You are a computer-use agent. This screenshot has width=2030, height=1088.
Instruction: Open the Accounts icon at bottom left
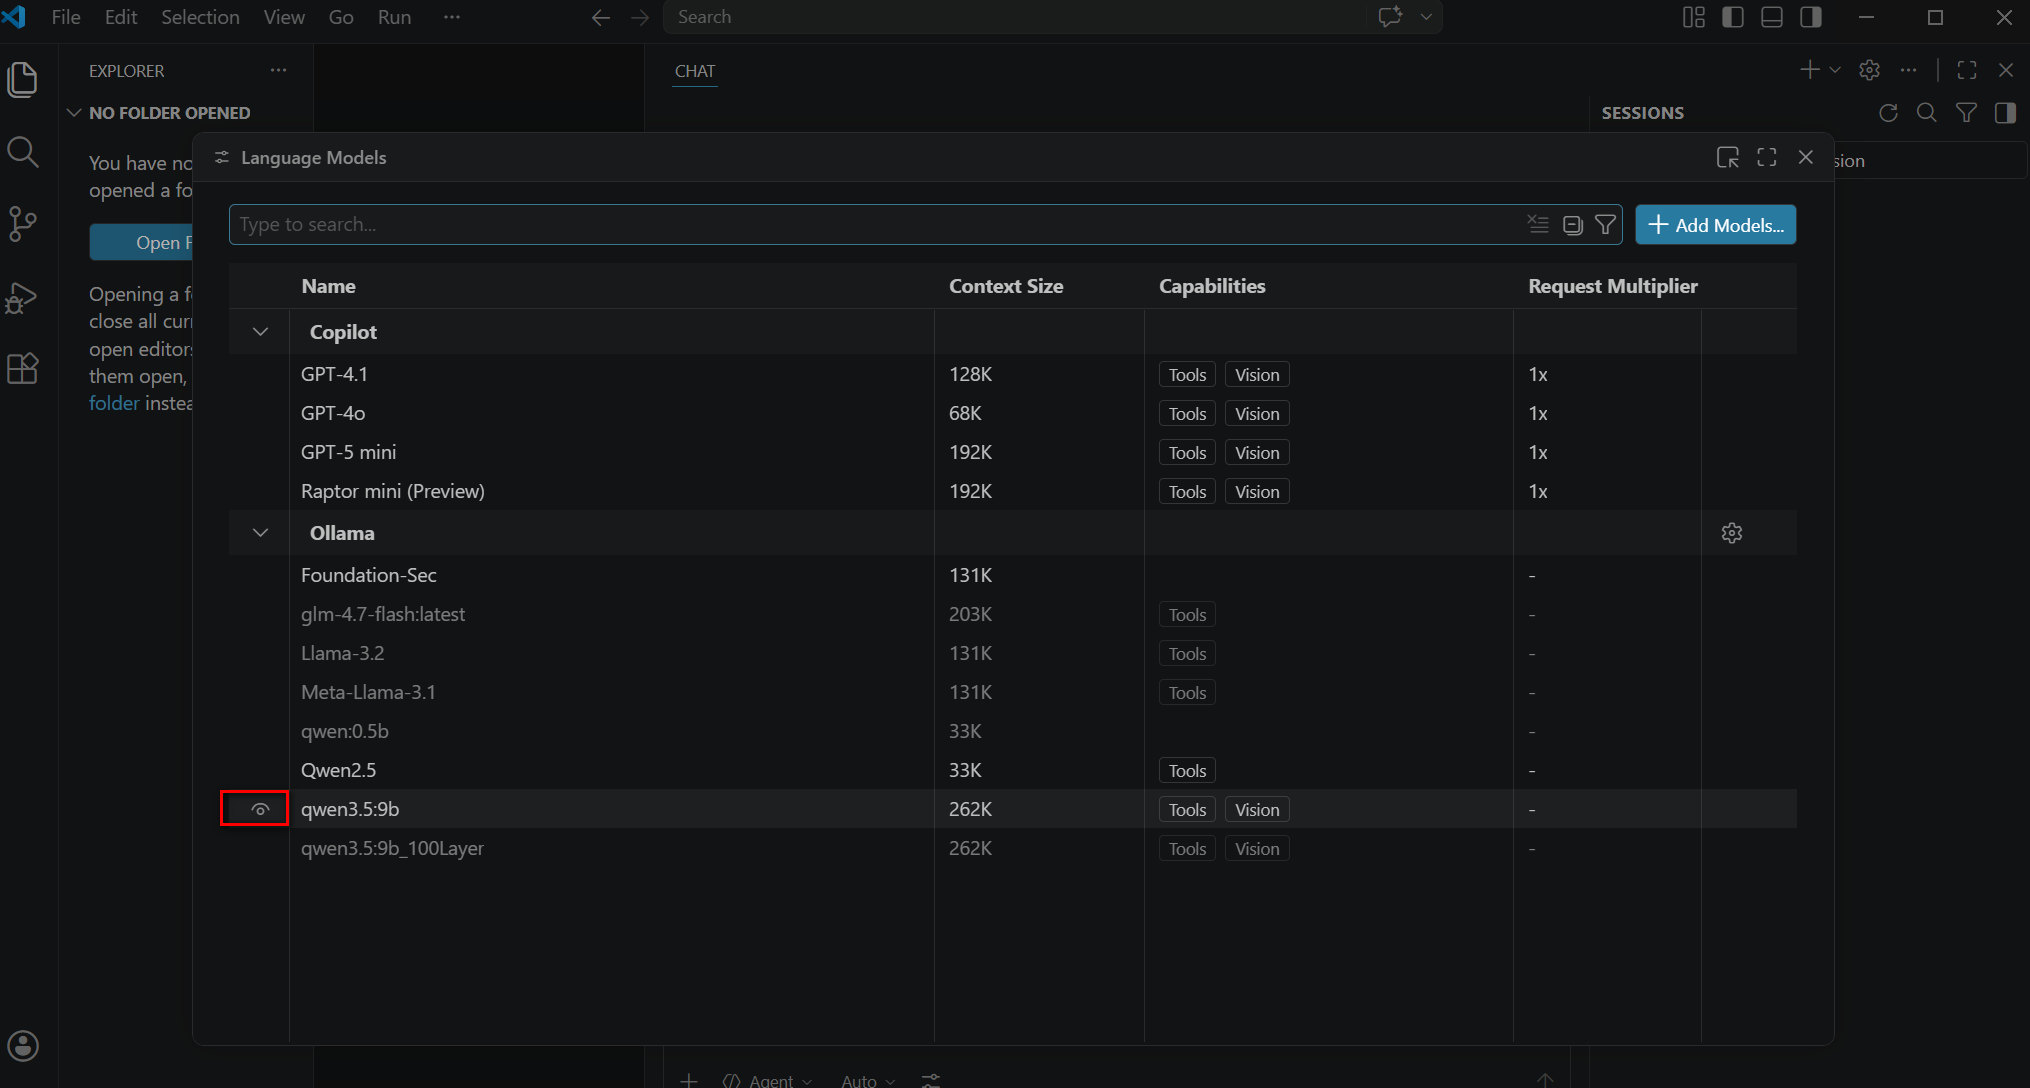[x=22, y=1046]
